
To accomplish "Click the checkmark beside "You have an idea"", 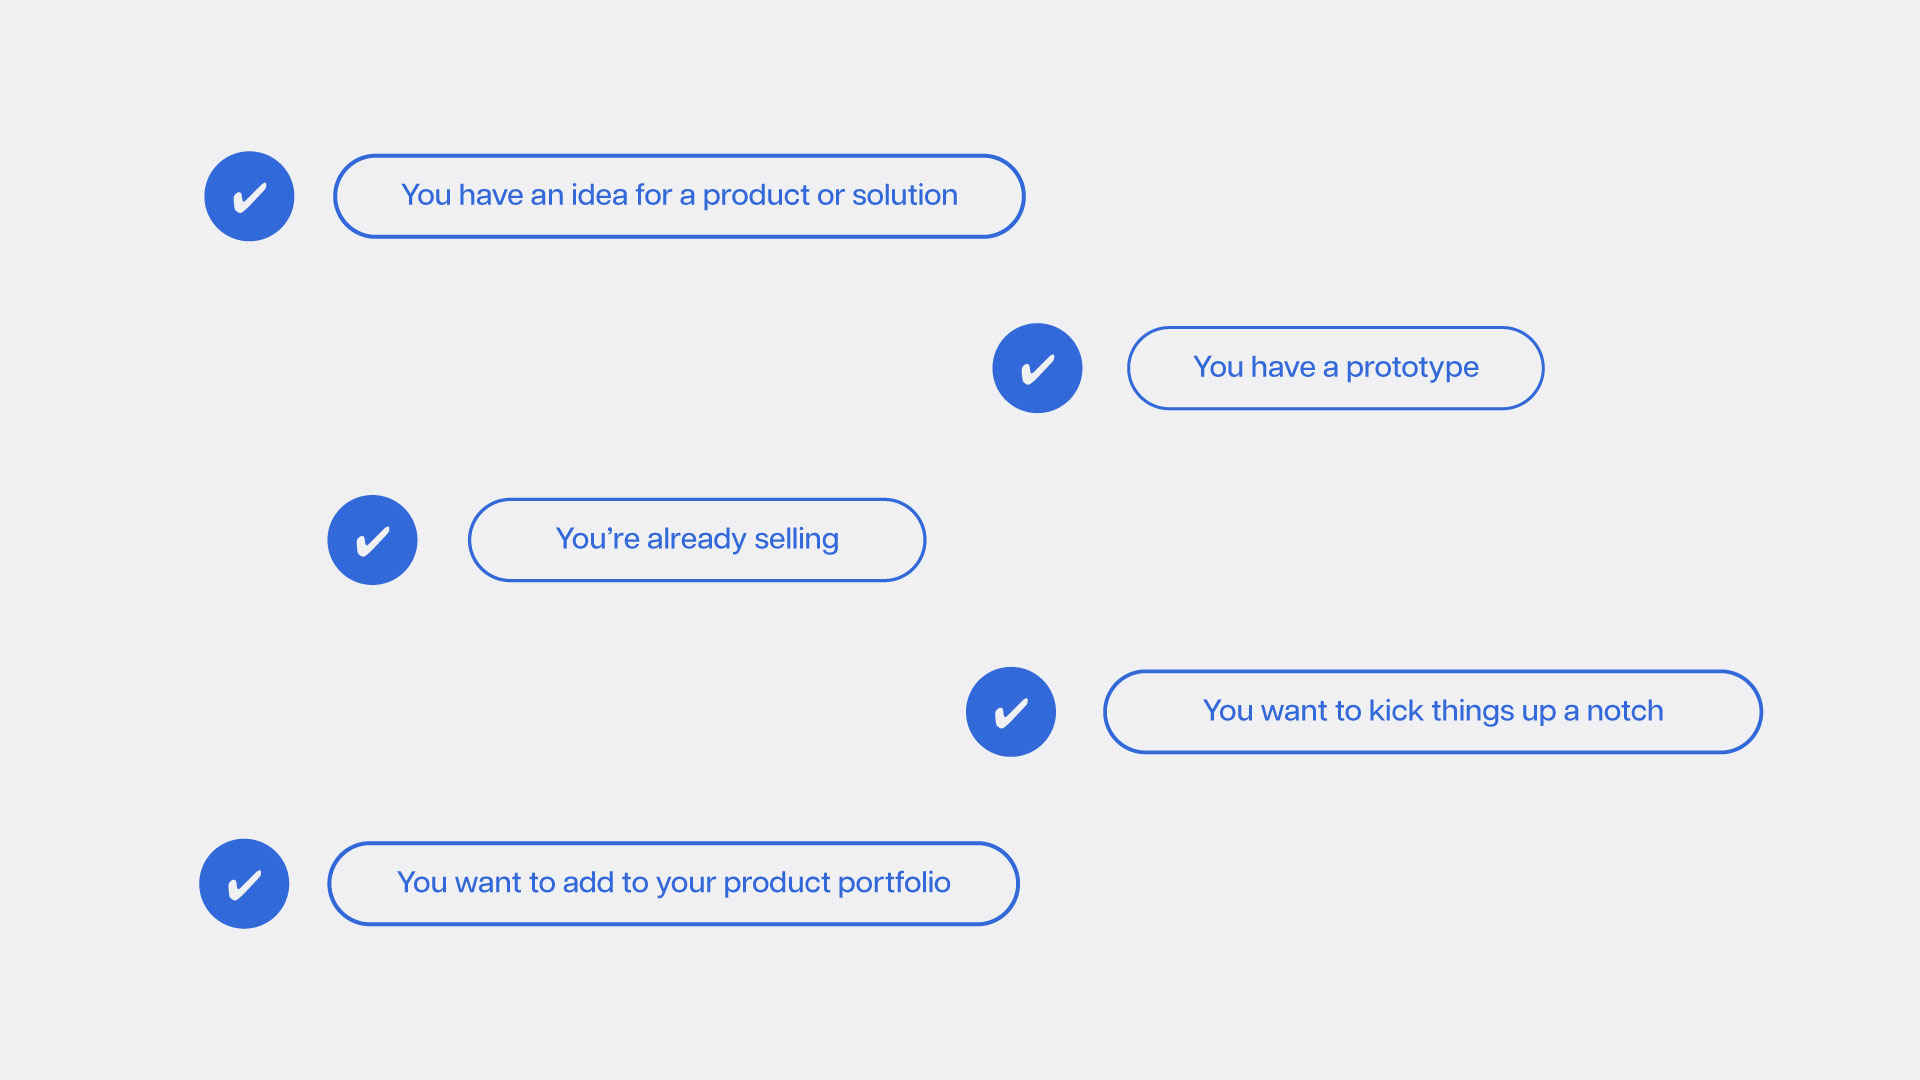I will click(x=249, y=196).
